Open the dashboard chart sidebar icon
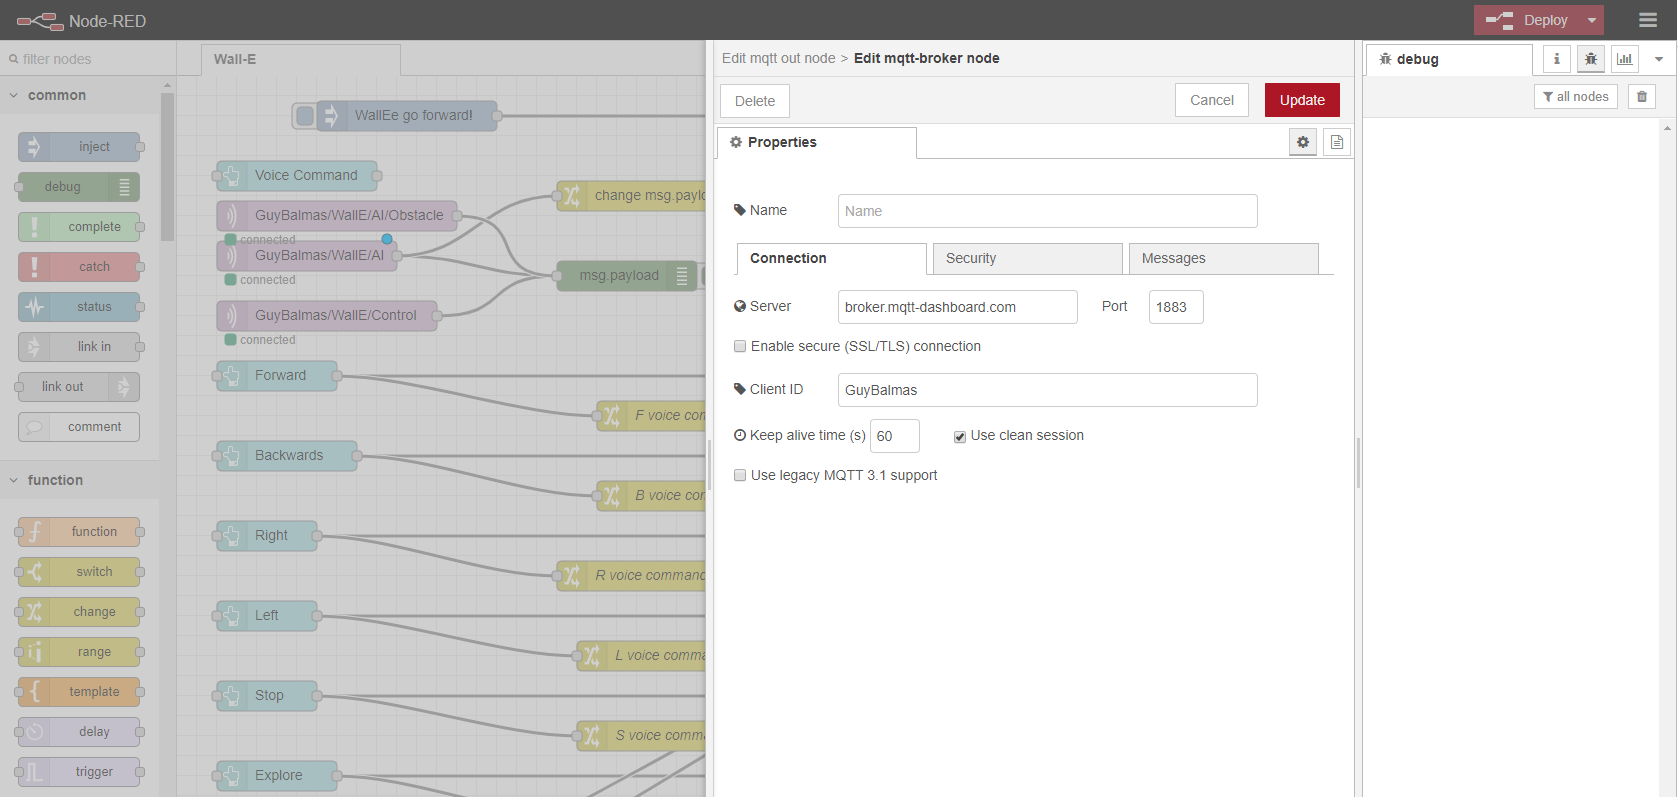 click(1625, 59)
